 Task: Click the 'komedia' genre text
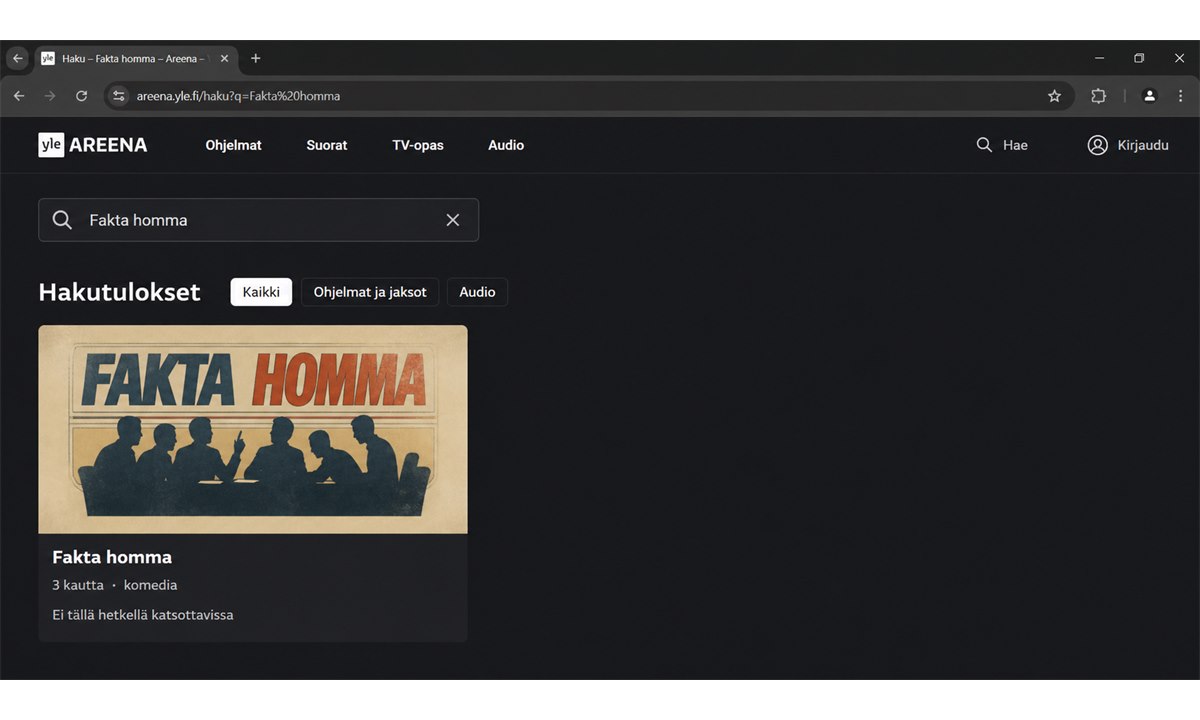[150, 585]
